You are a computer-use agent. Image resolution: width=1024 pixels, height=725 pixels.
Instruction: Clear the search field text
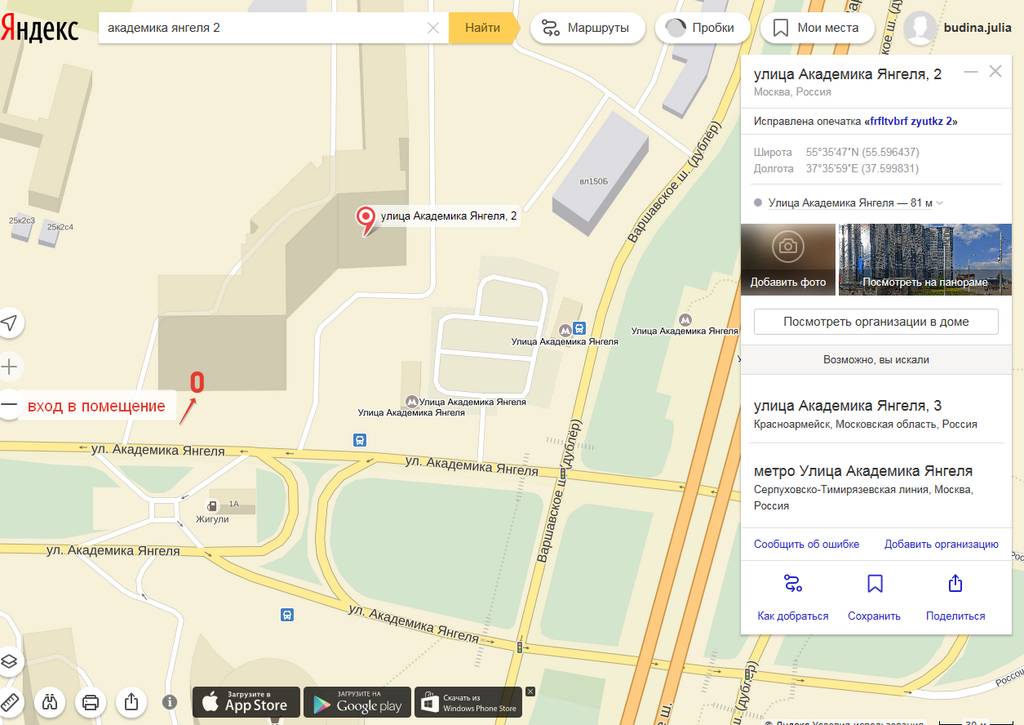[433, 27]
